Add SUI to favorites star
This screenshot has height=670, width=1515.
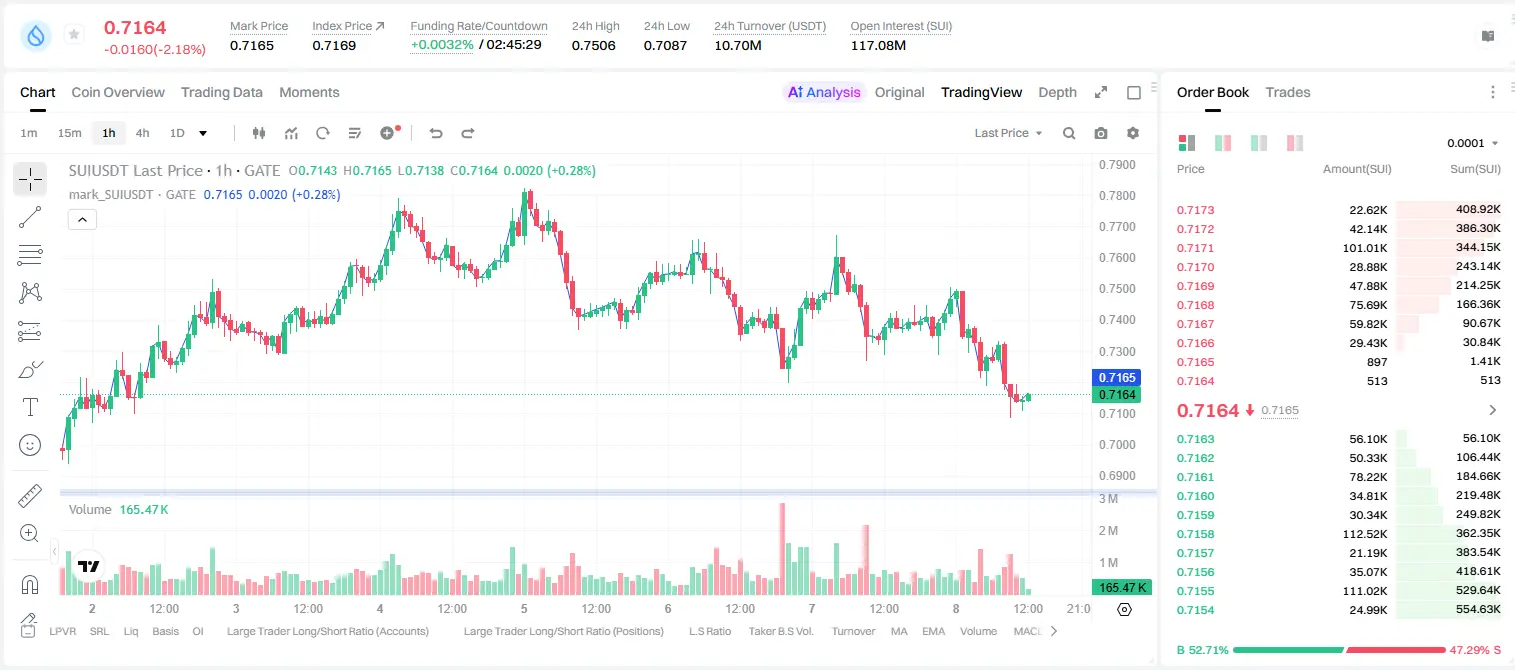[x=74, y=35]
